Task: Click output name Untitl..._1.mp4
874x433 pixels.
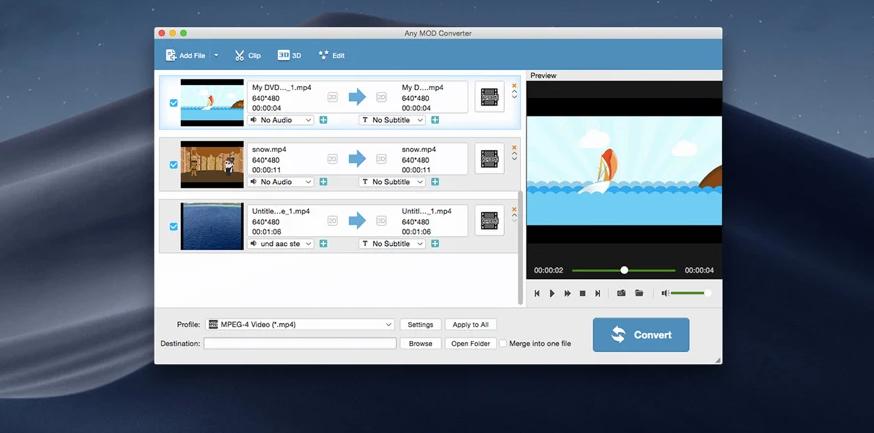Action: tap(426, 211)
